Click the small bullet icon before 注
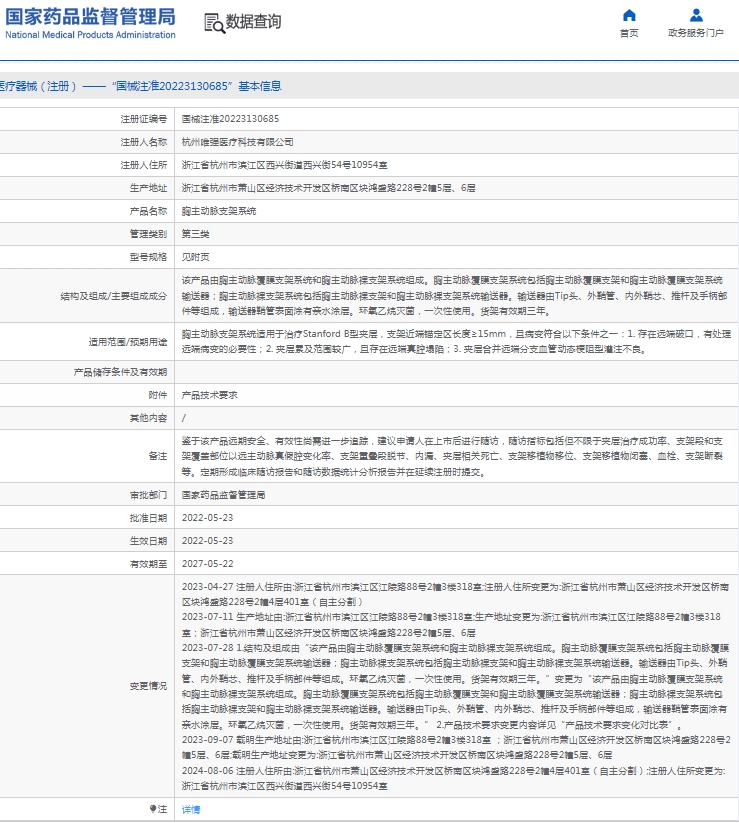 [153, 809]
